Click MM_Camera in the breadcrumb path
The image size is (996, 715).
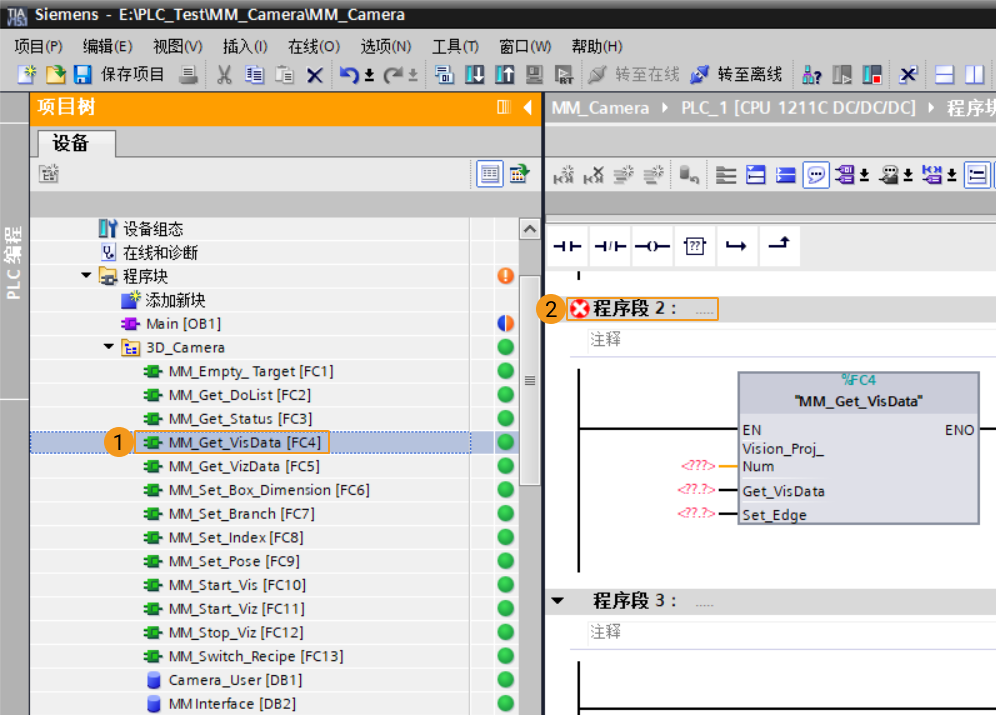600,108
